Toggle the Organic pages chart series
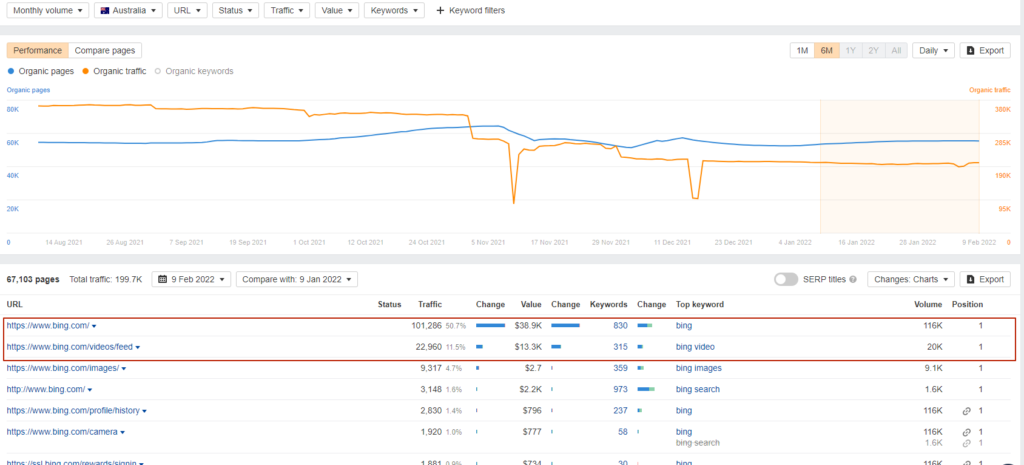Viewport: 1024px width, 465px height. pos(40,71)
